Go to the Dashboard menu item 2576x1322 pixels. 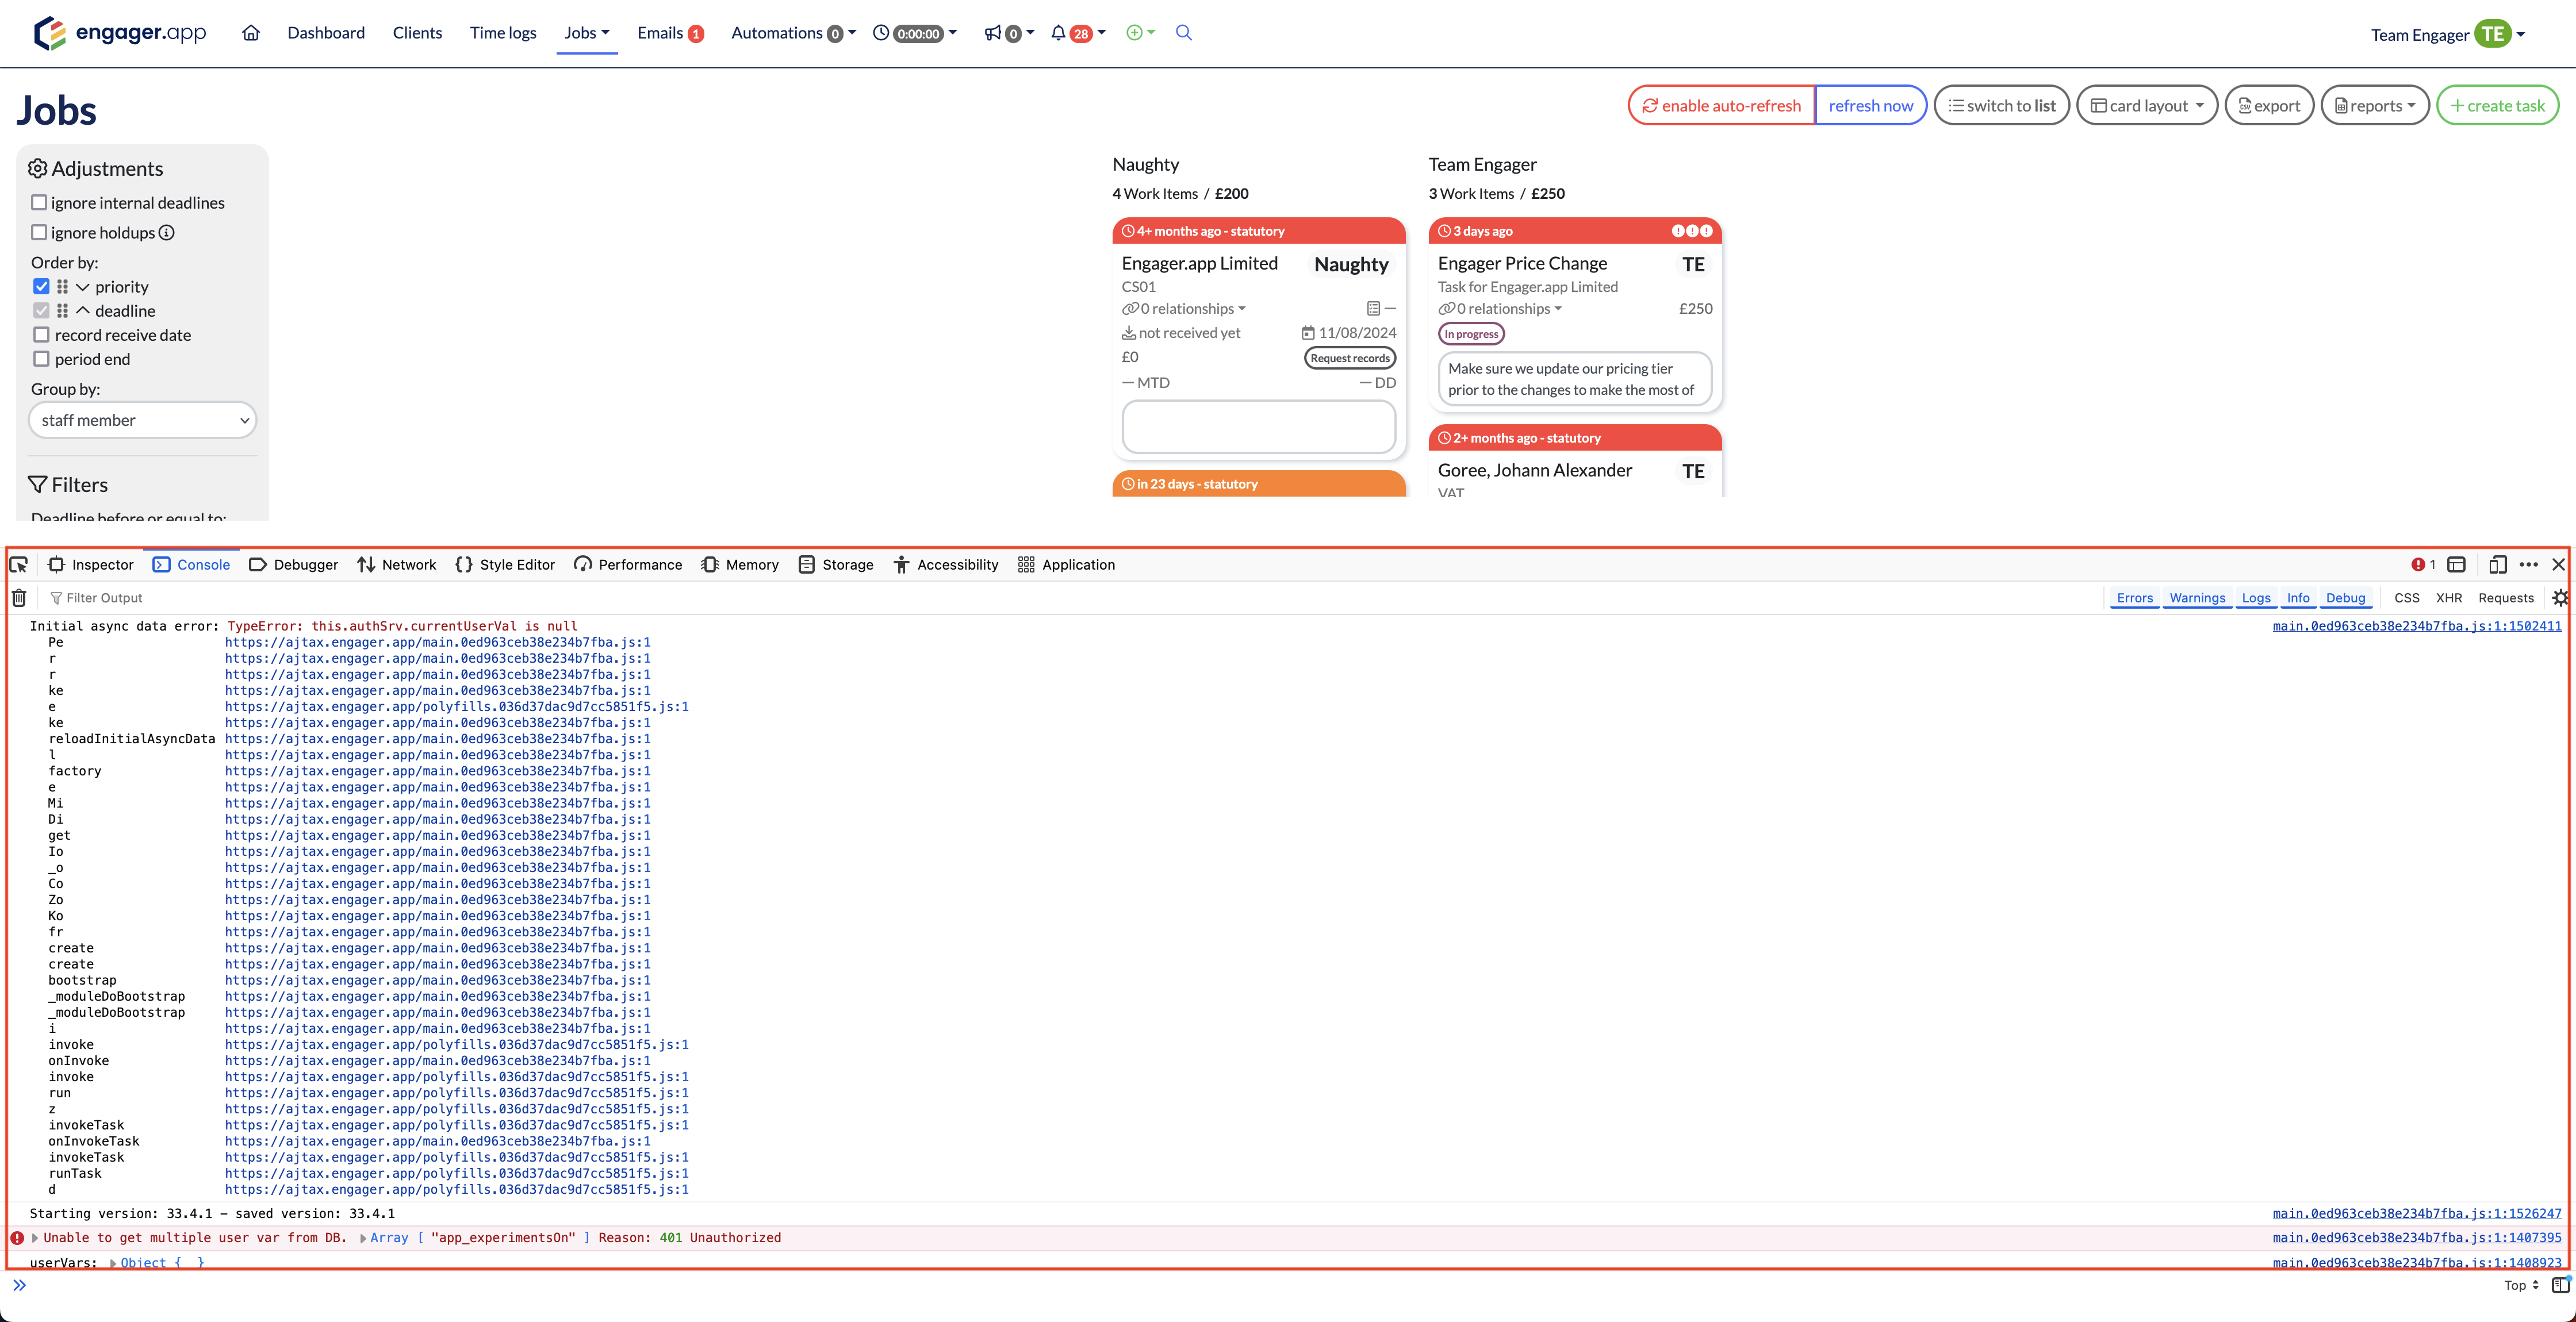pos(326,33)
